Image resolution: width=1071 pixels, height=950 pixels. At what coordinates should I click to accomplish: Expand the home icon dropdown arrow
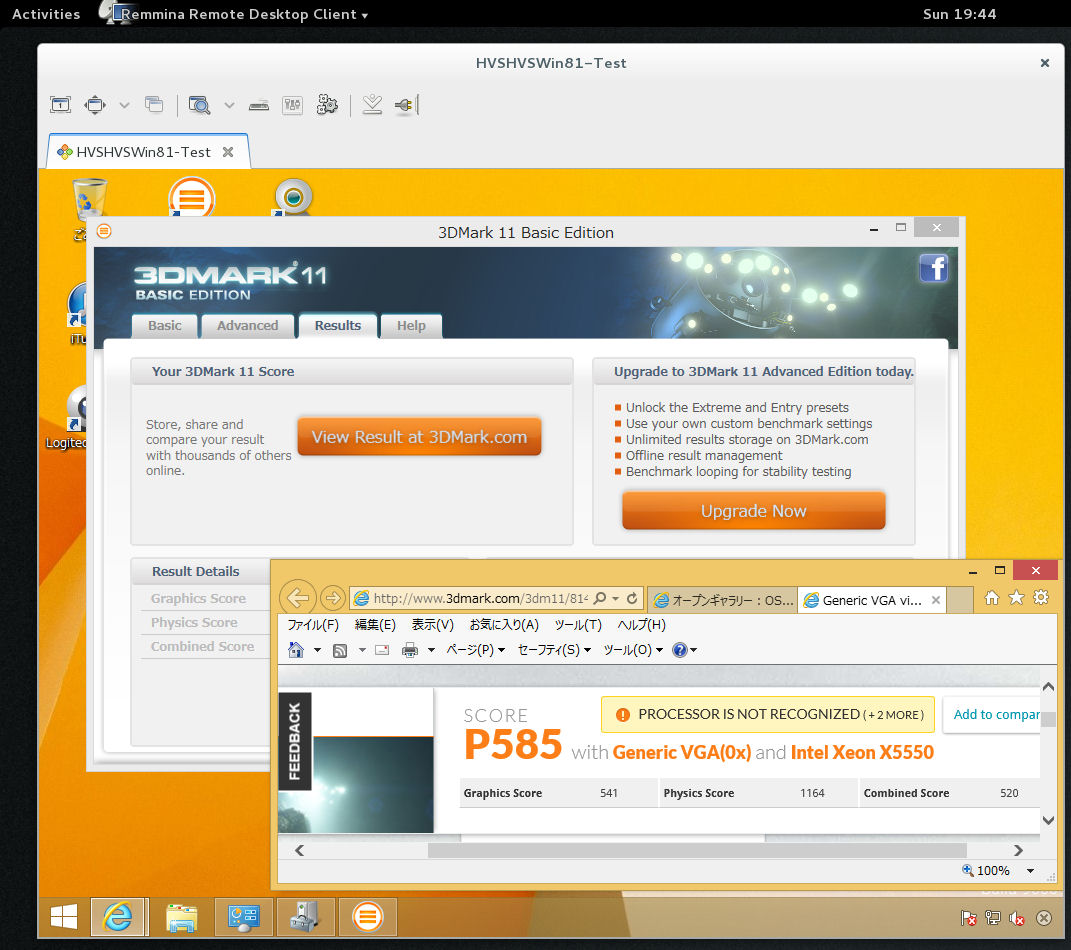pos(317,650)
